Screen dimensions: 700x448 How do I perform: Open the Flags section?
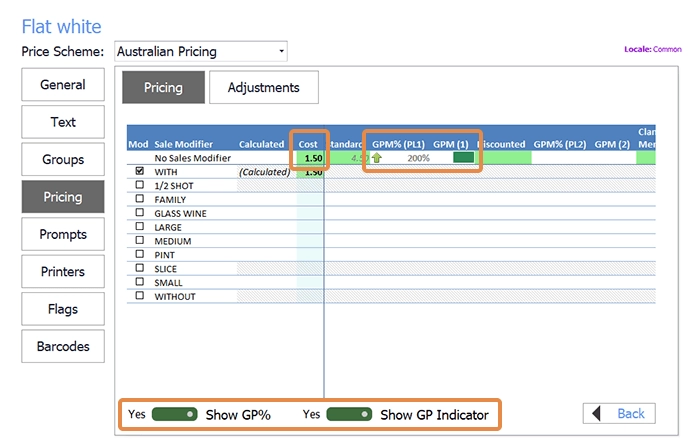click(63, 309)
